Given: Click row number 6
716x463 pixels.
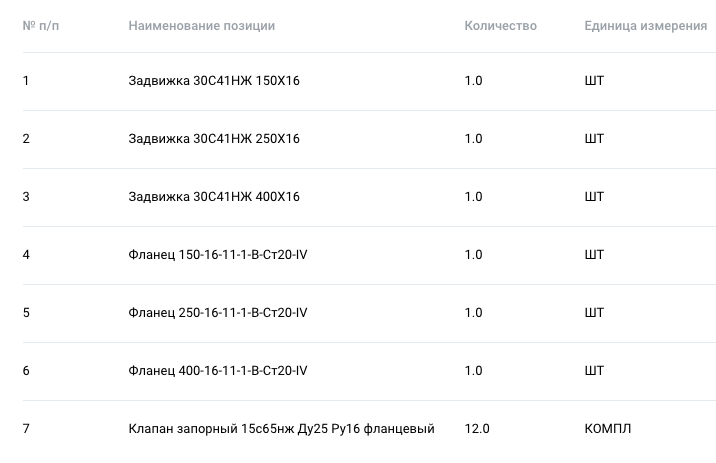Looking at the screenshot, I should [26, 371].
